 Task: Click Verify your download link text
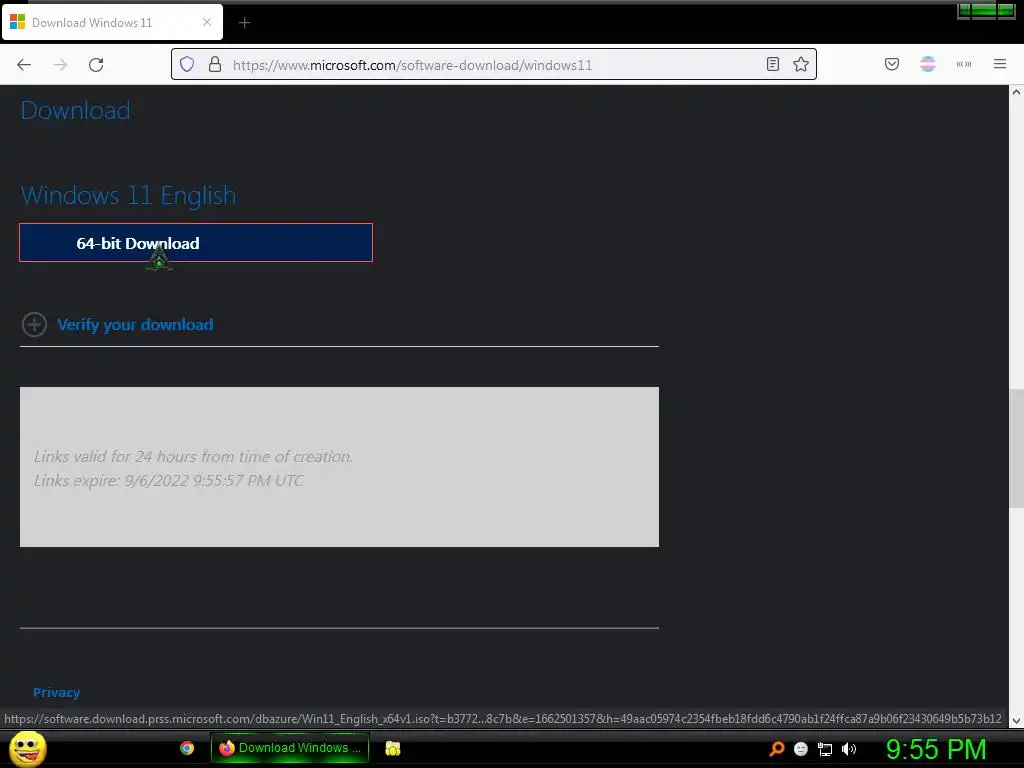135,325
